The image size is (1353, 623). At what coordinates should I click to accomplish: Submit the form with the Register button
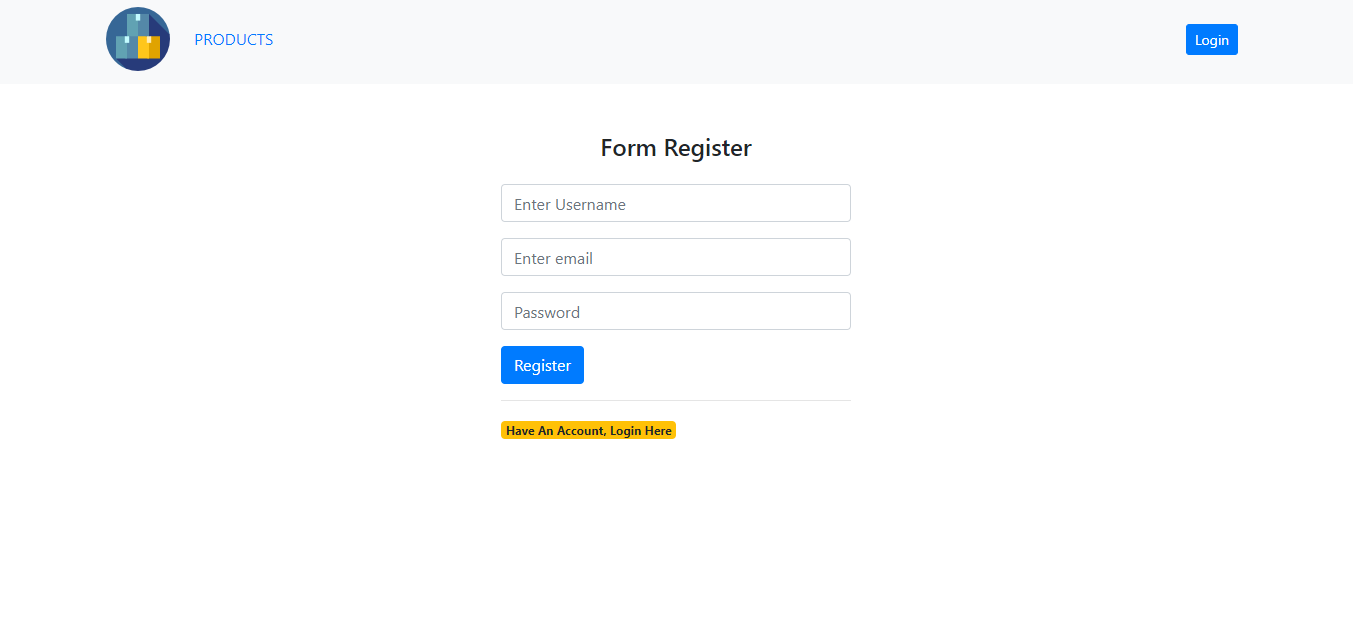click(542, 364)
